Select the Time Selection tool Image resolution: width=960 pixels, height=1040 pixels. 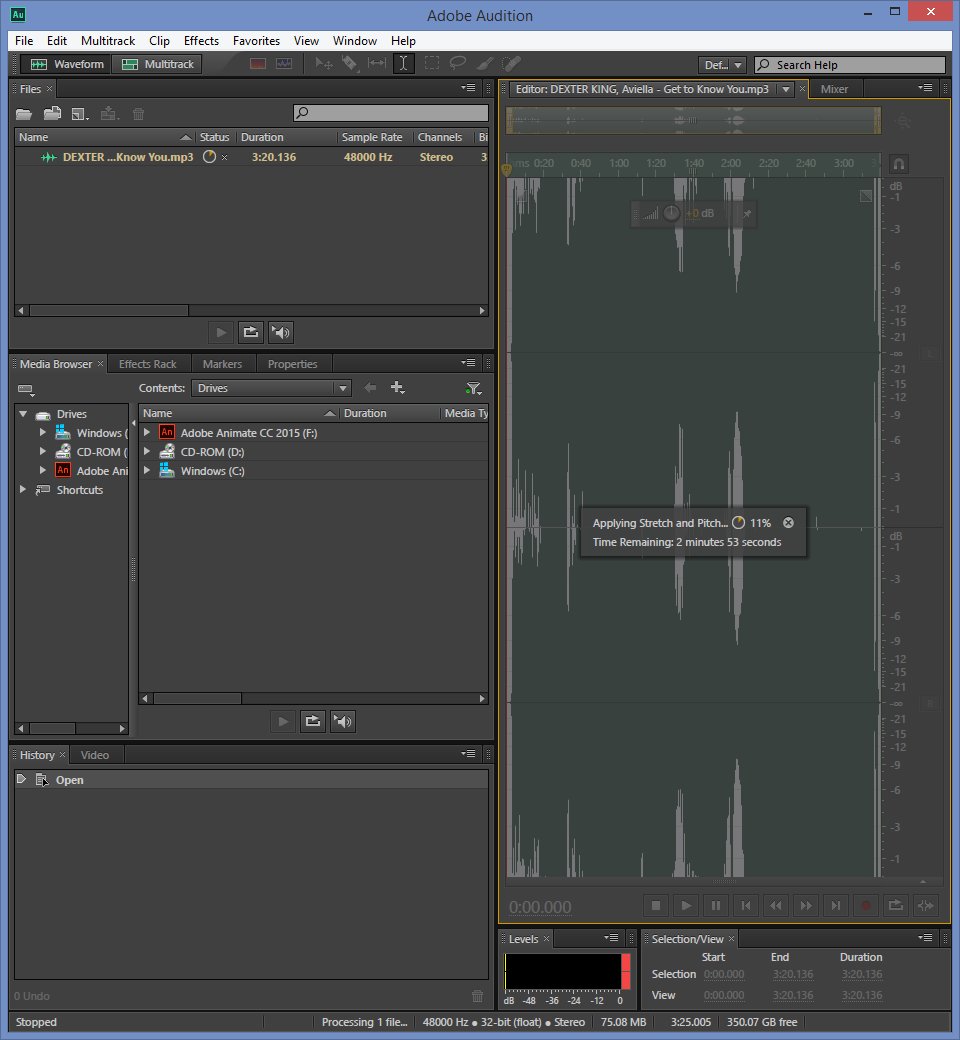pos(403,64)
